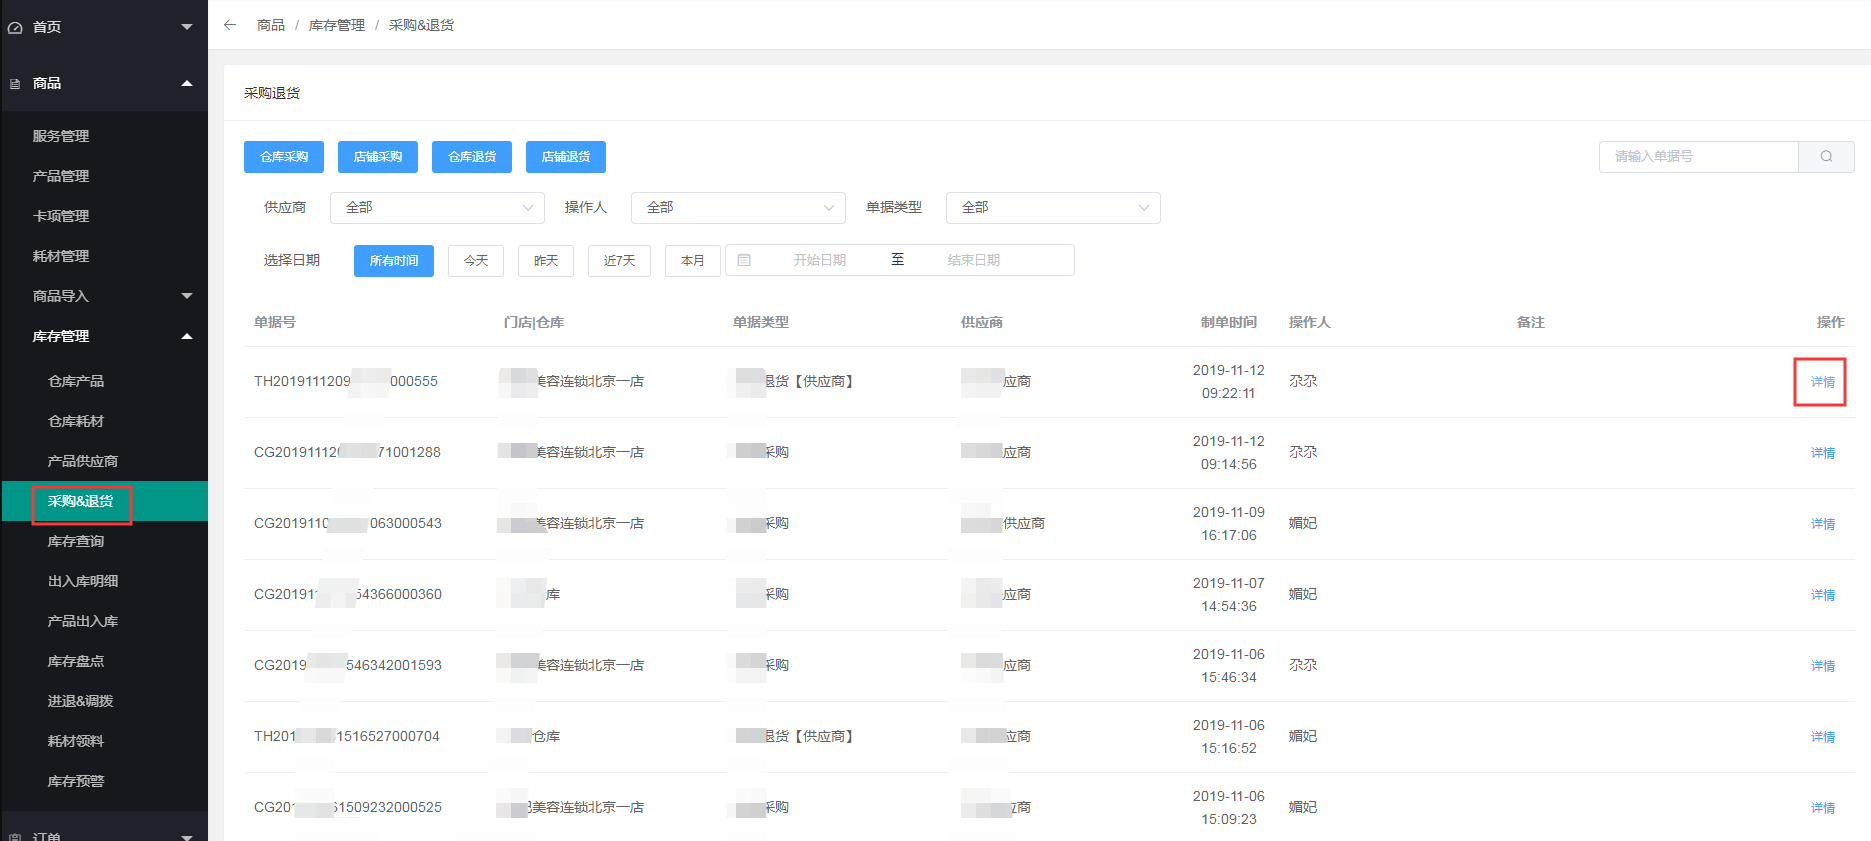Open the 供应商 dropdown
This screenshot has height=841, width=1871.
437,208
